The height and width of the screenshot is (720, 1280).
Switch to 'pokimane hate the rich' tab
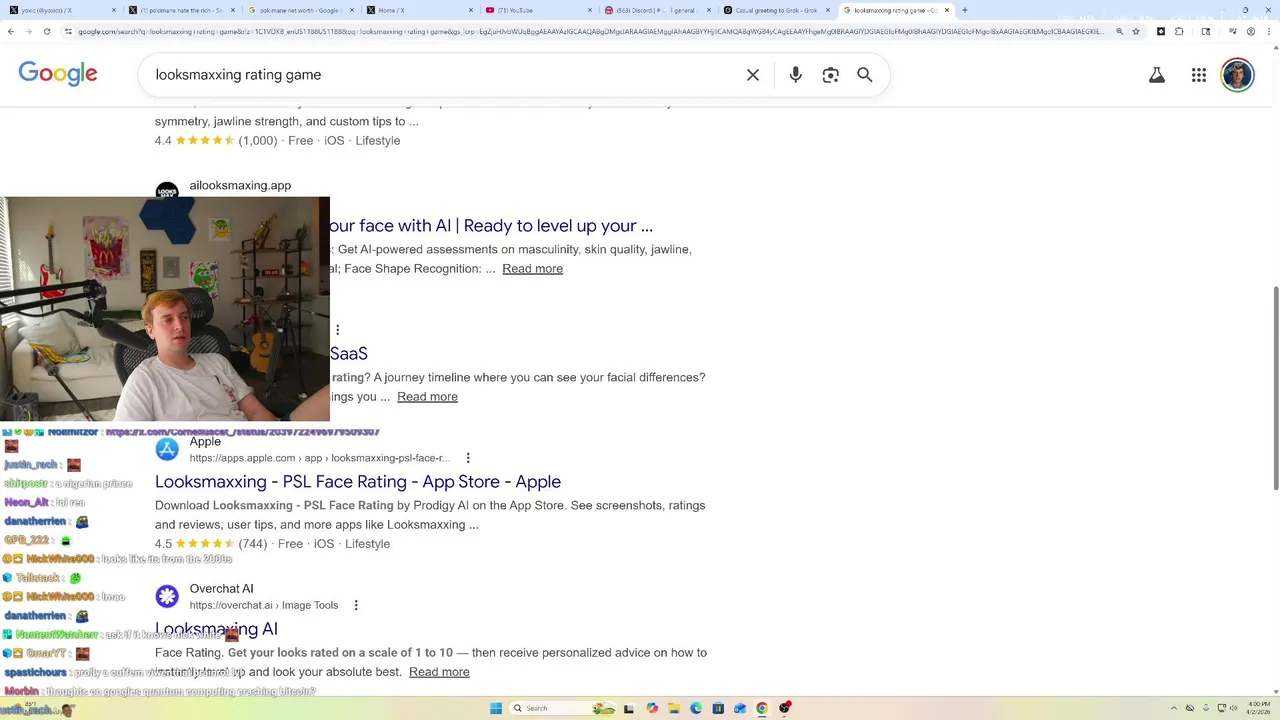coord(180,10)
